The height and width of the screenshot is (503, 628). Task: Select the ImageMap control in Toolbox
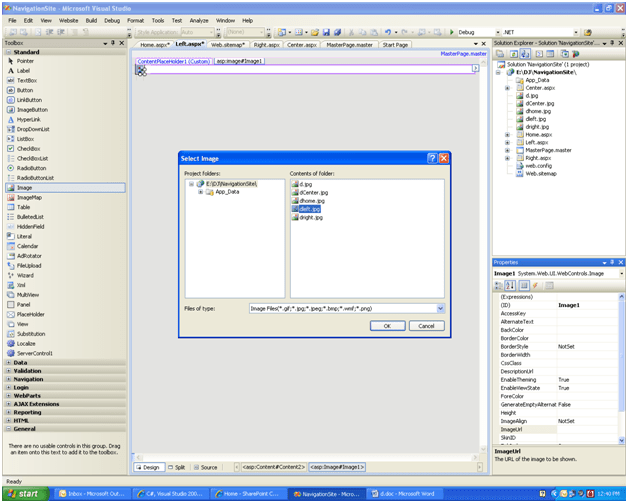pos(29,197)
